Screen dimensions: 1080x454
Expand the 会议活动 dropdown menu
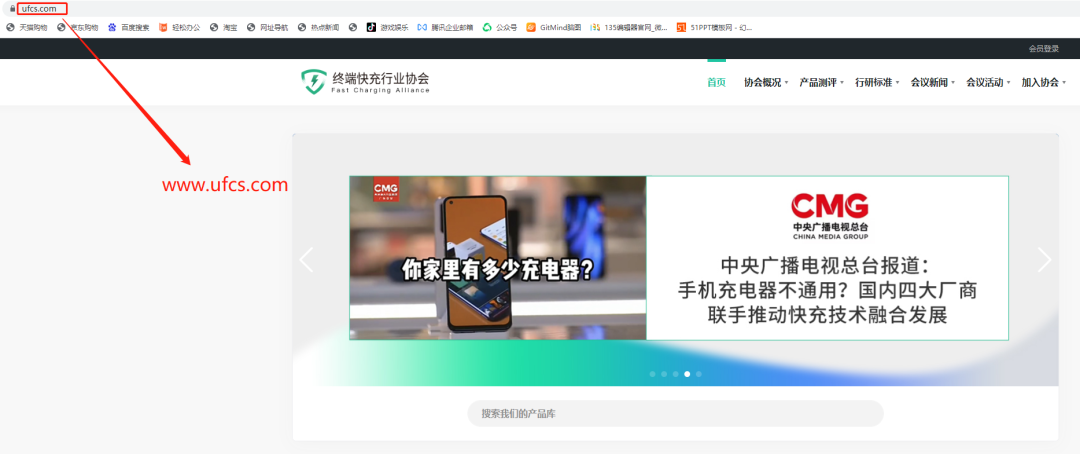pos(988,83)
